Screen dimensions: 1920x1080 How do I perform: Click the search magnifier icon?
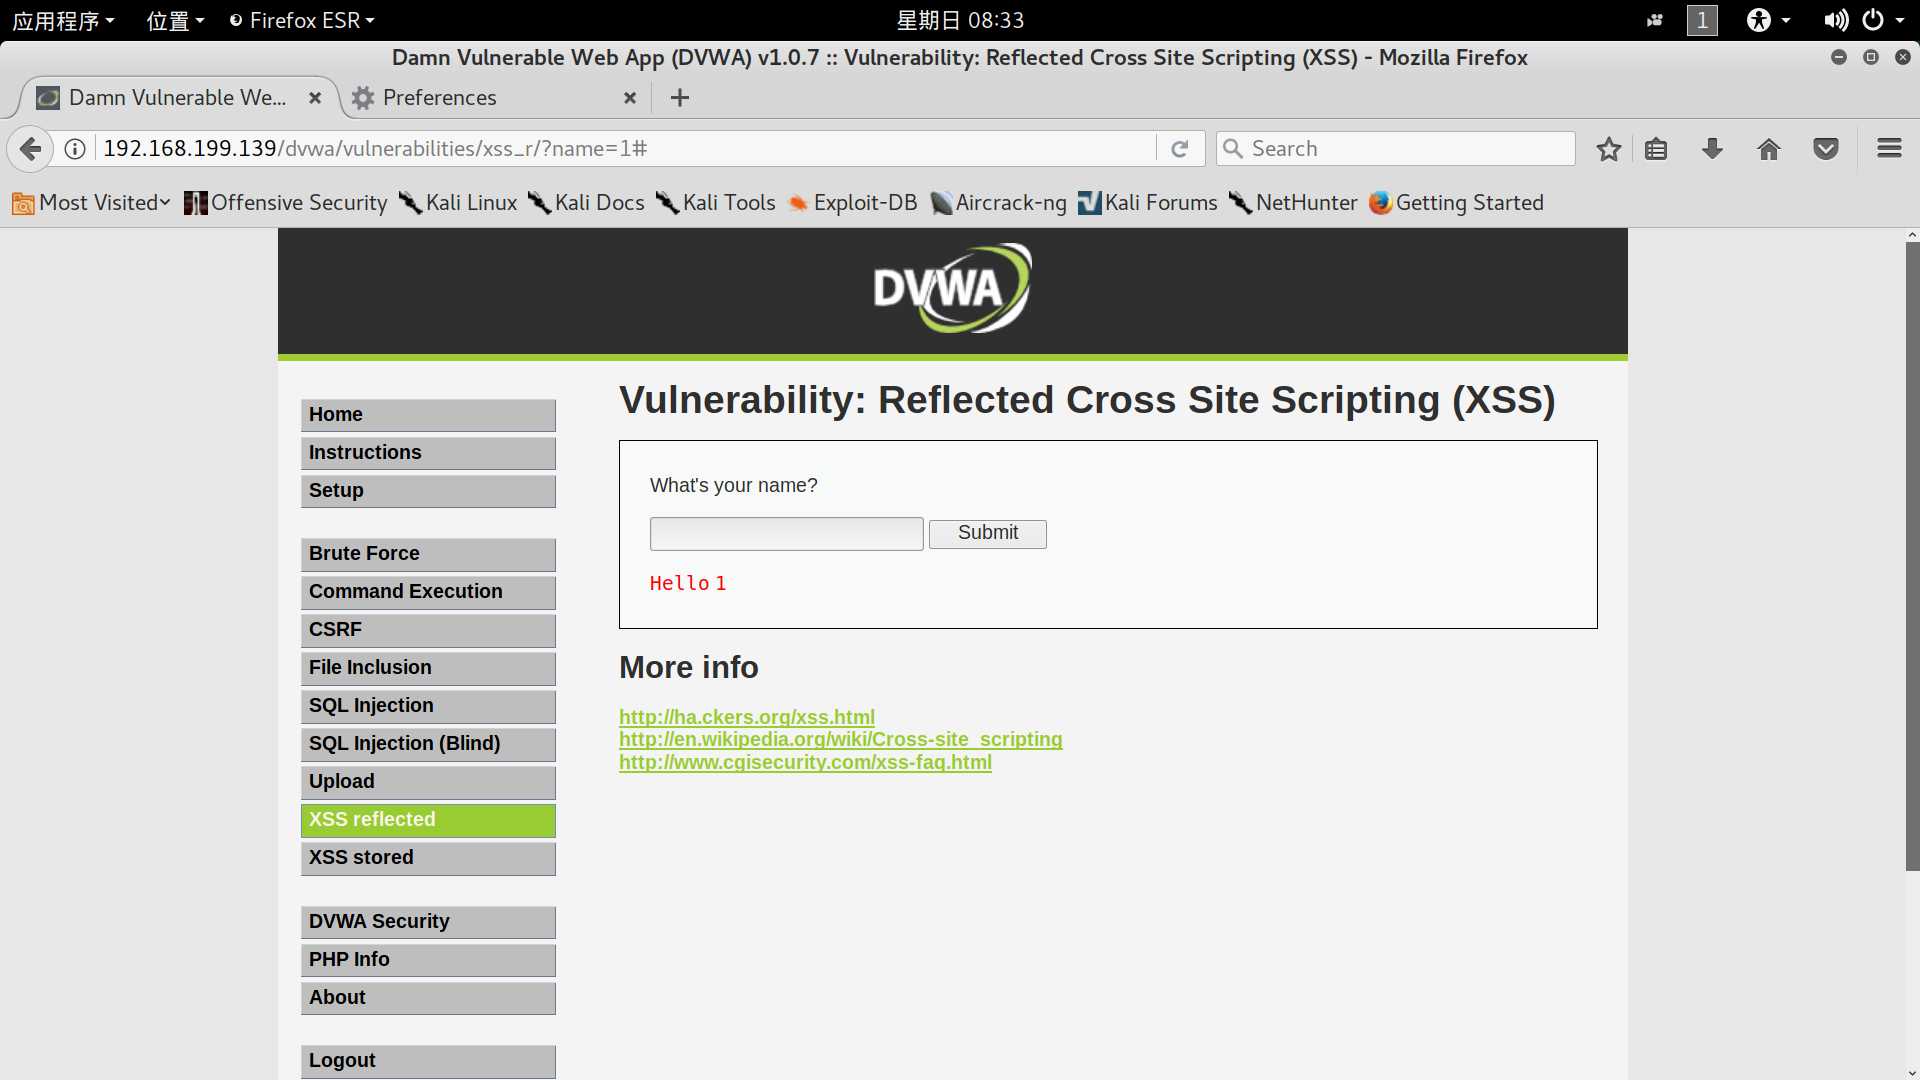coord(1233,149)
